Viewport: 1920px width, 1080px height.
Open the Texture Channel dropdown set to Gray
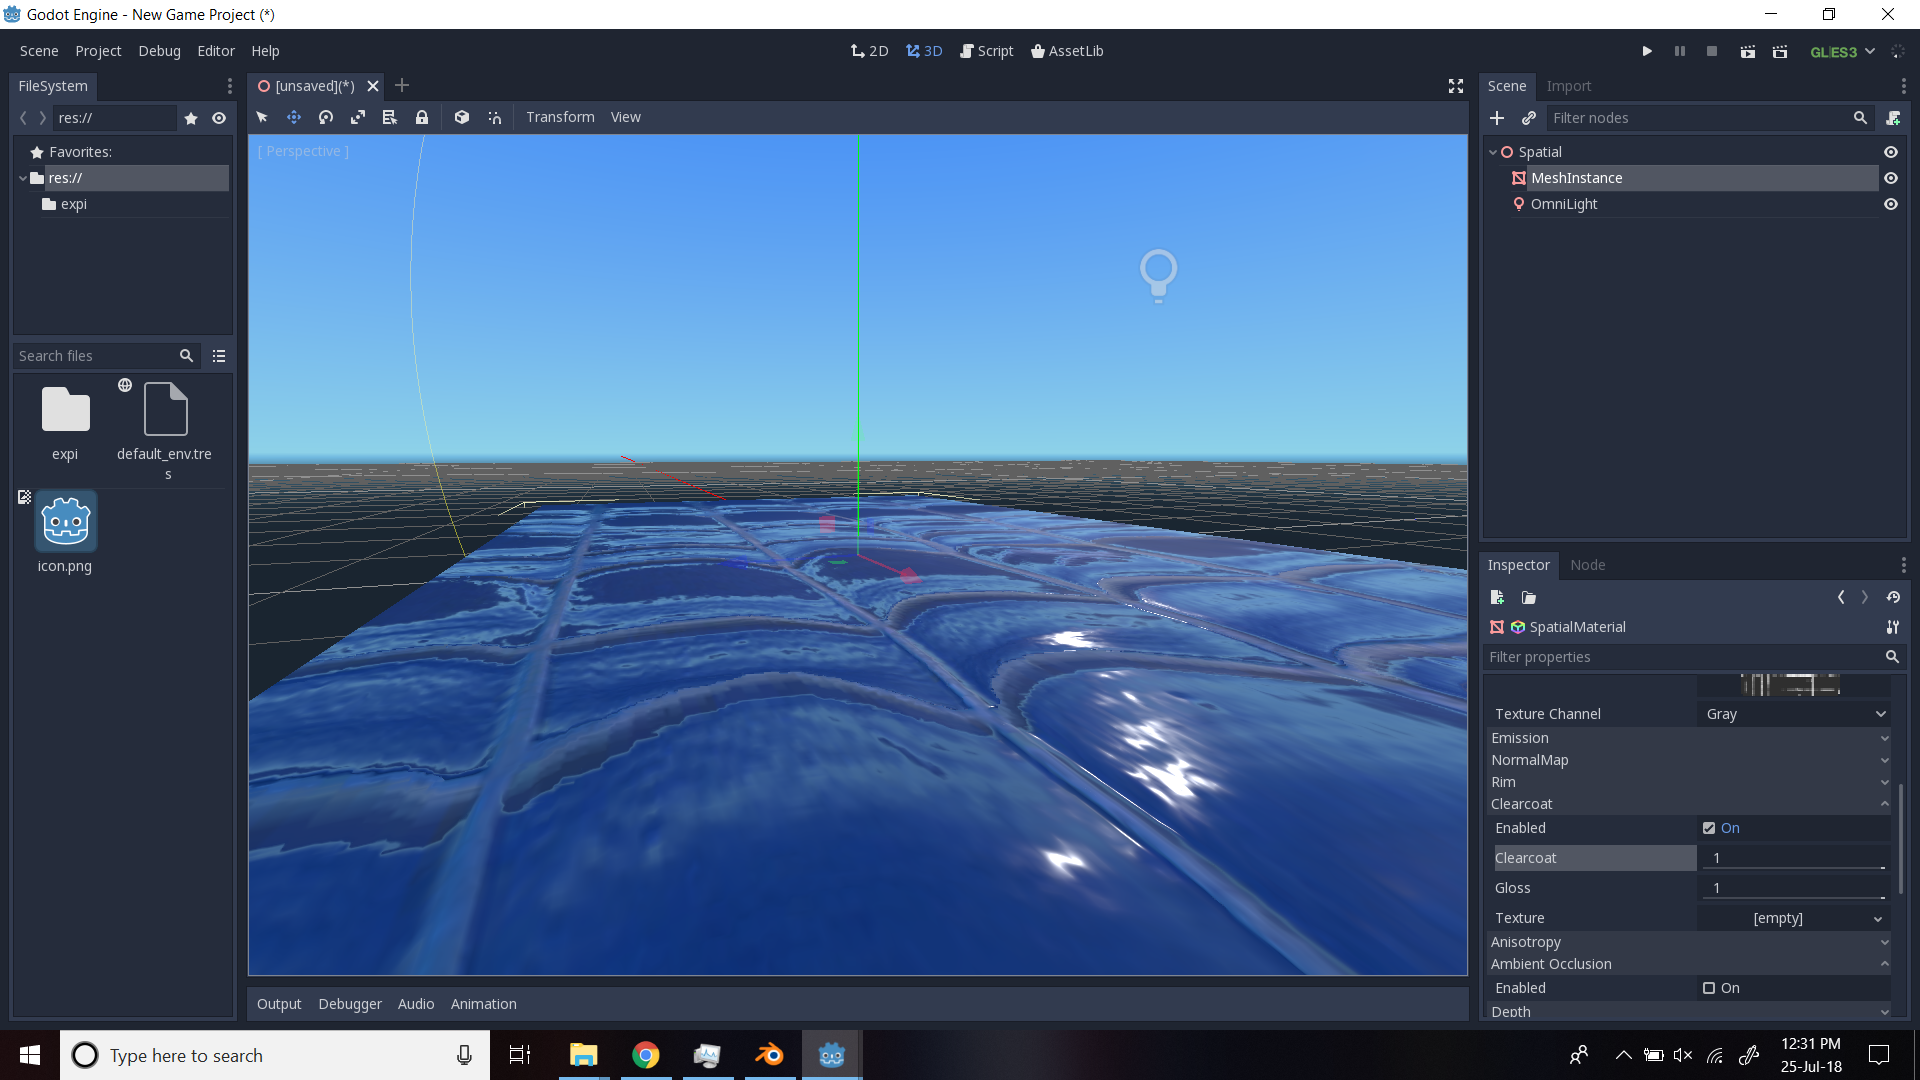[x=1793, y=714]
